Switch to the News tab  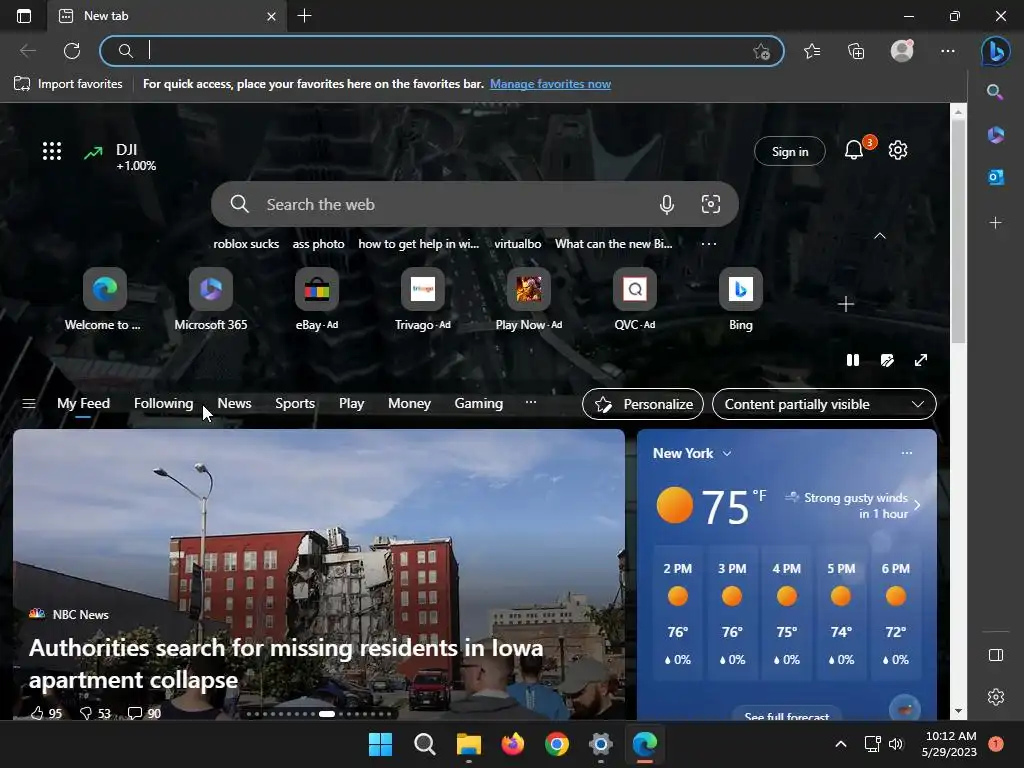234,404
